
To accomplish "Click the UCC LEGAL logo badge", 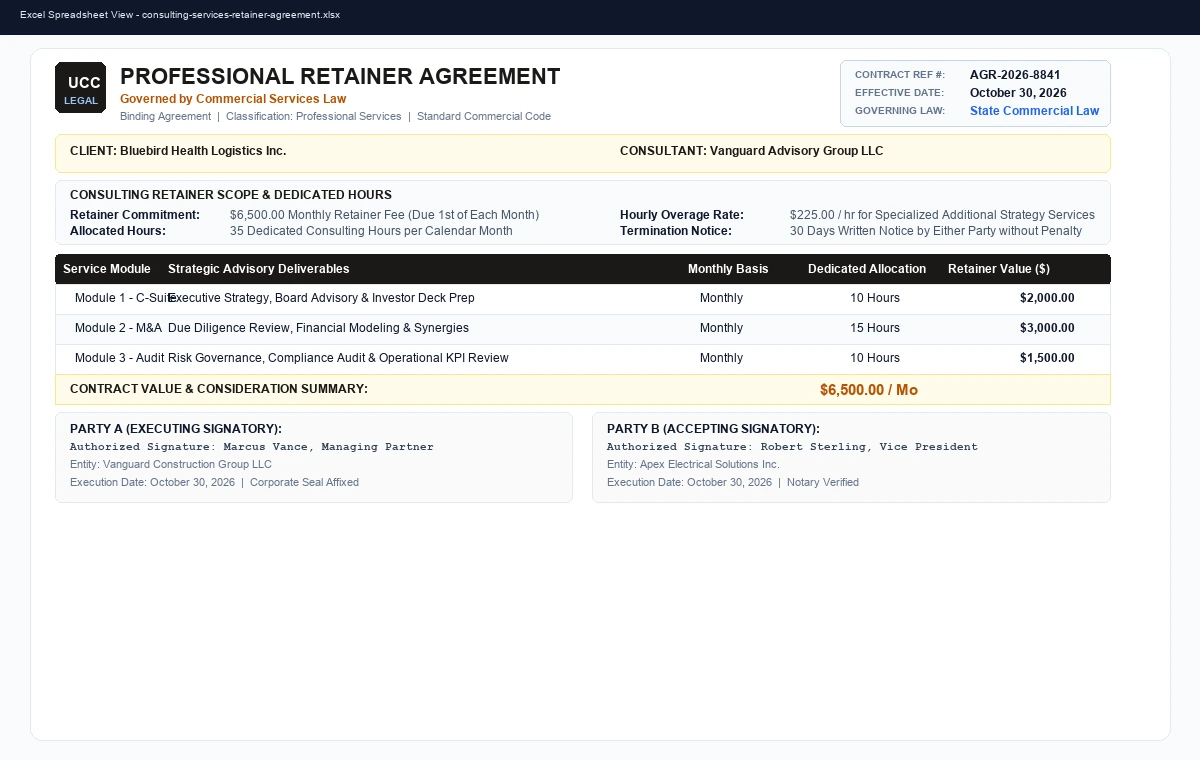I will (80, 88).
